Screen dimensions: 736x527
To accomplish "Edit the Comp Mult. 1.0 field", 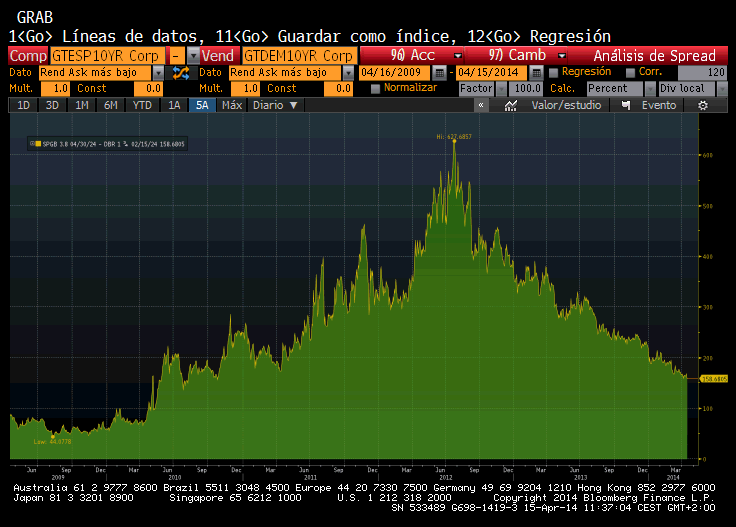I will (55, 89).
